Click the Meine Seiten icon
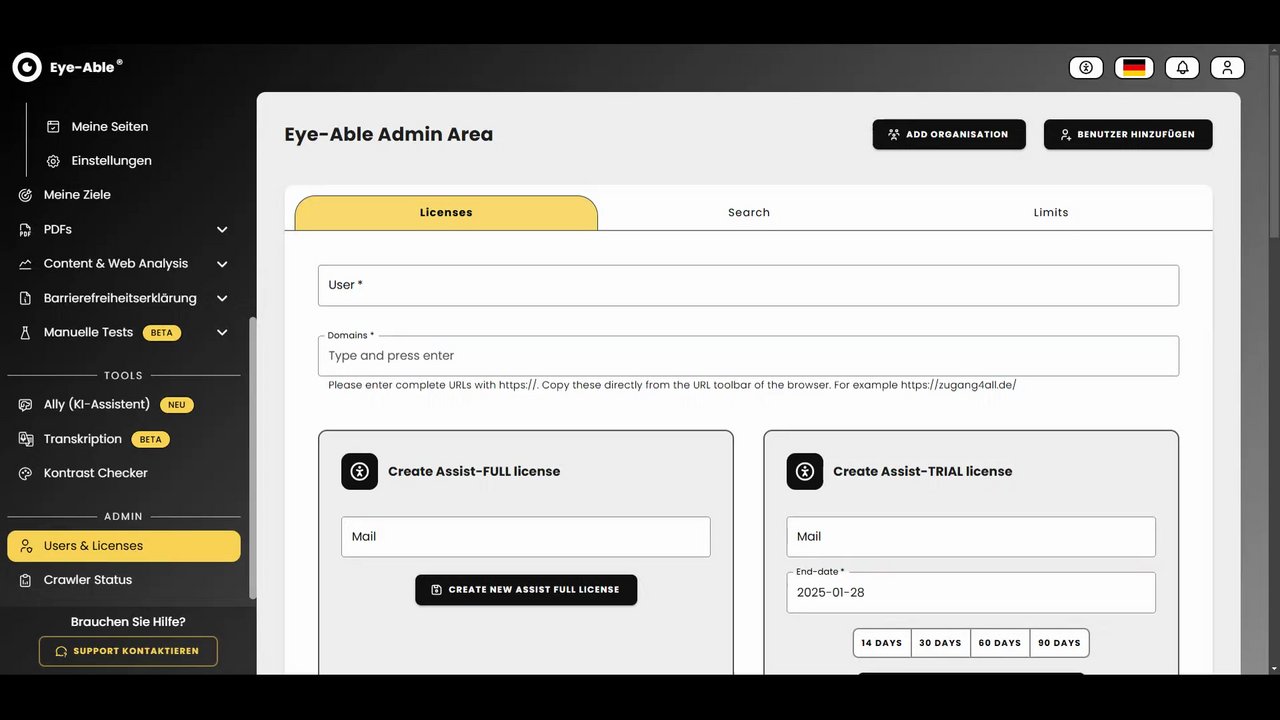Viewport: 1280px width, 720px height. tap(54, 127)
